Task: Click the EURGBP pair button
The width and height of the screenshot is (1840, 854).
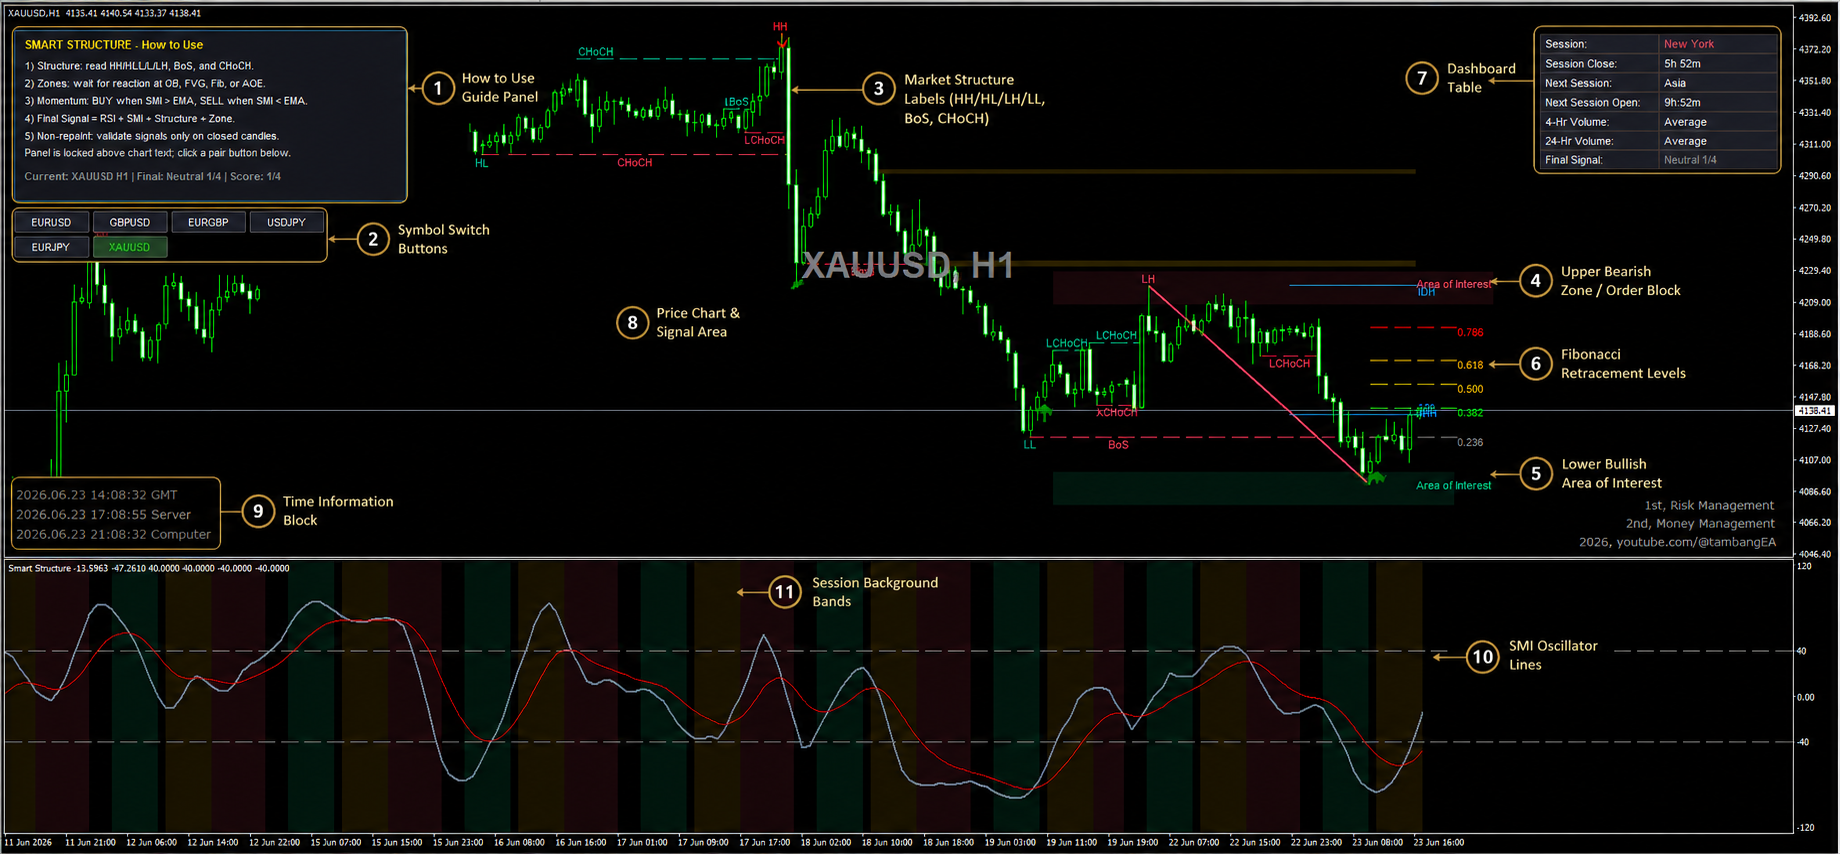Action: [x=208, y=222]
